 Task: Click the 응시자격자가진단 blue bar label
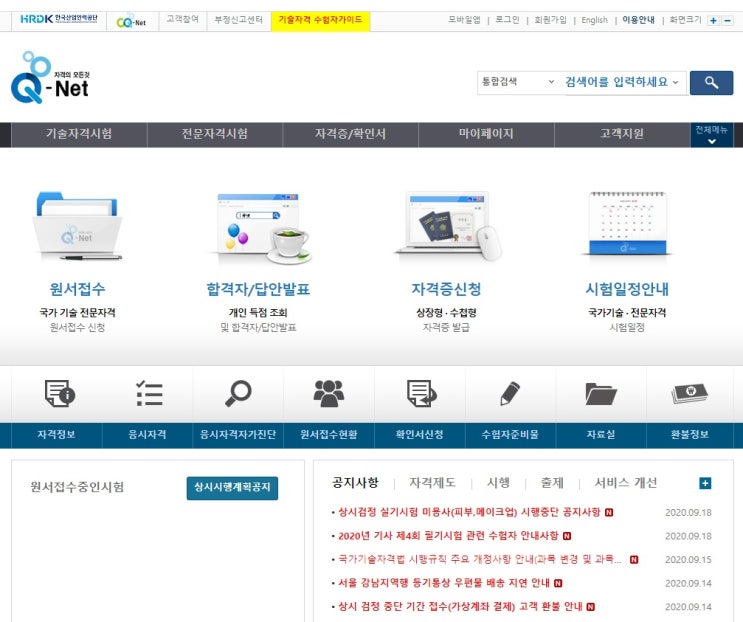pyautogui.click(x=238, y=435)
